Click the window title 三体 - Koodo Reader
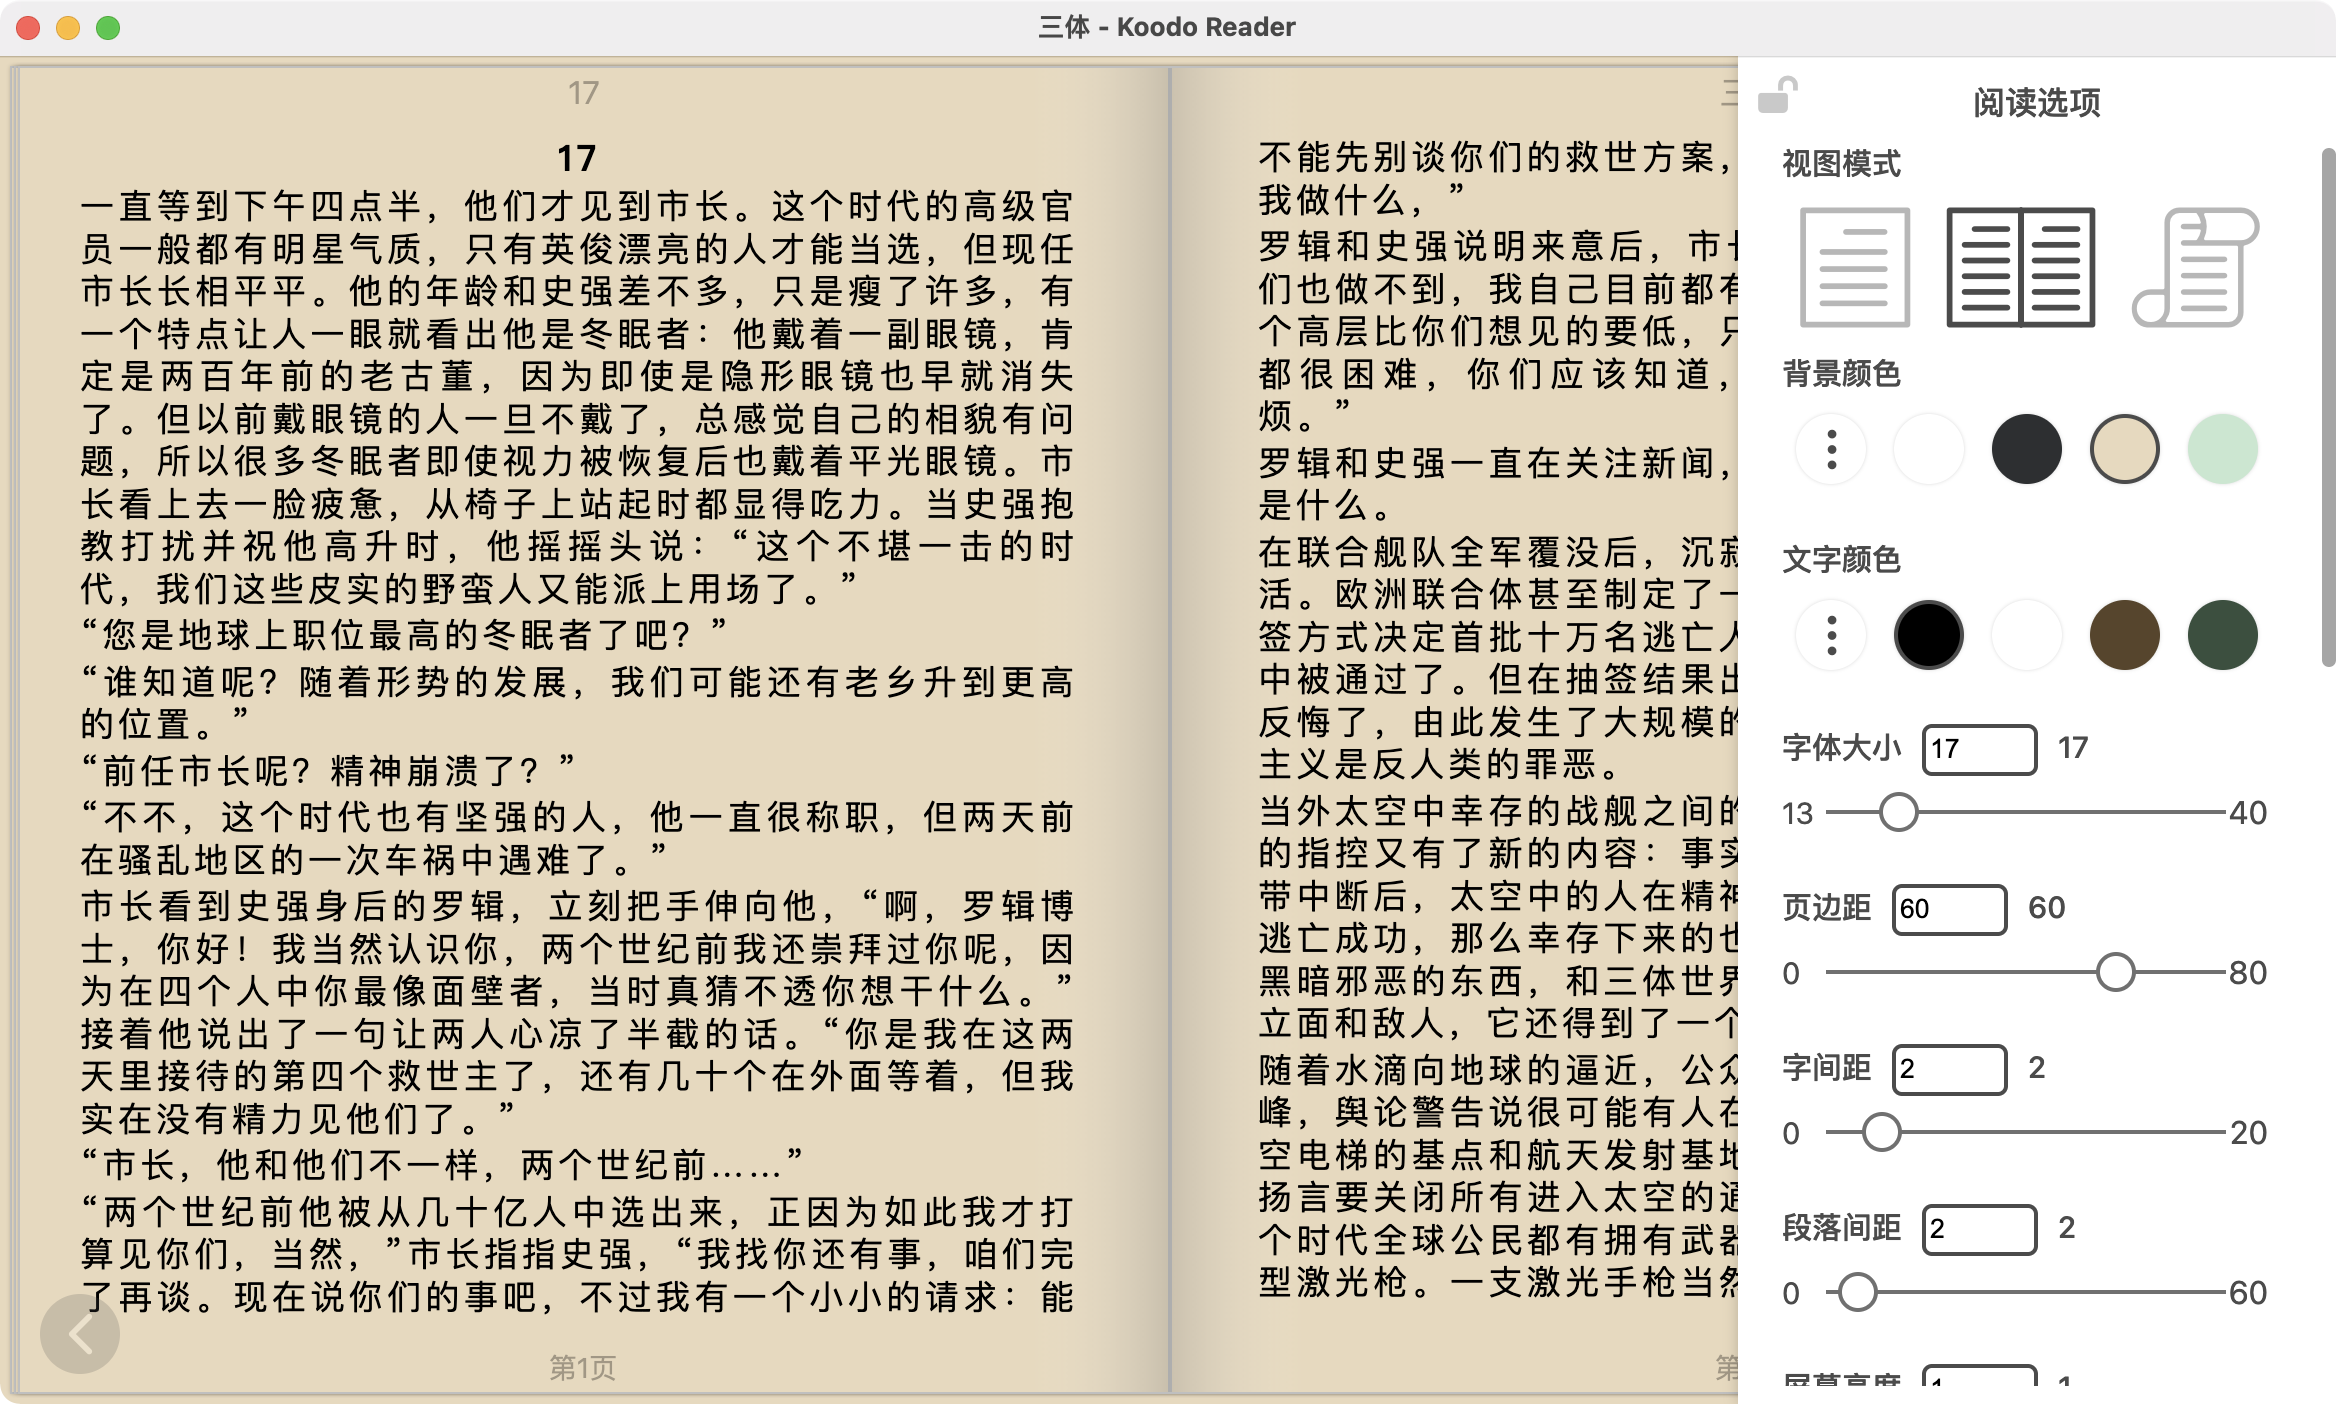2336x1404 pixels. click(x=1167, y=27)
